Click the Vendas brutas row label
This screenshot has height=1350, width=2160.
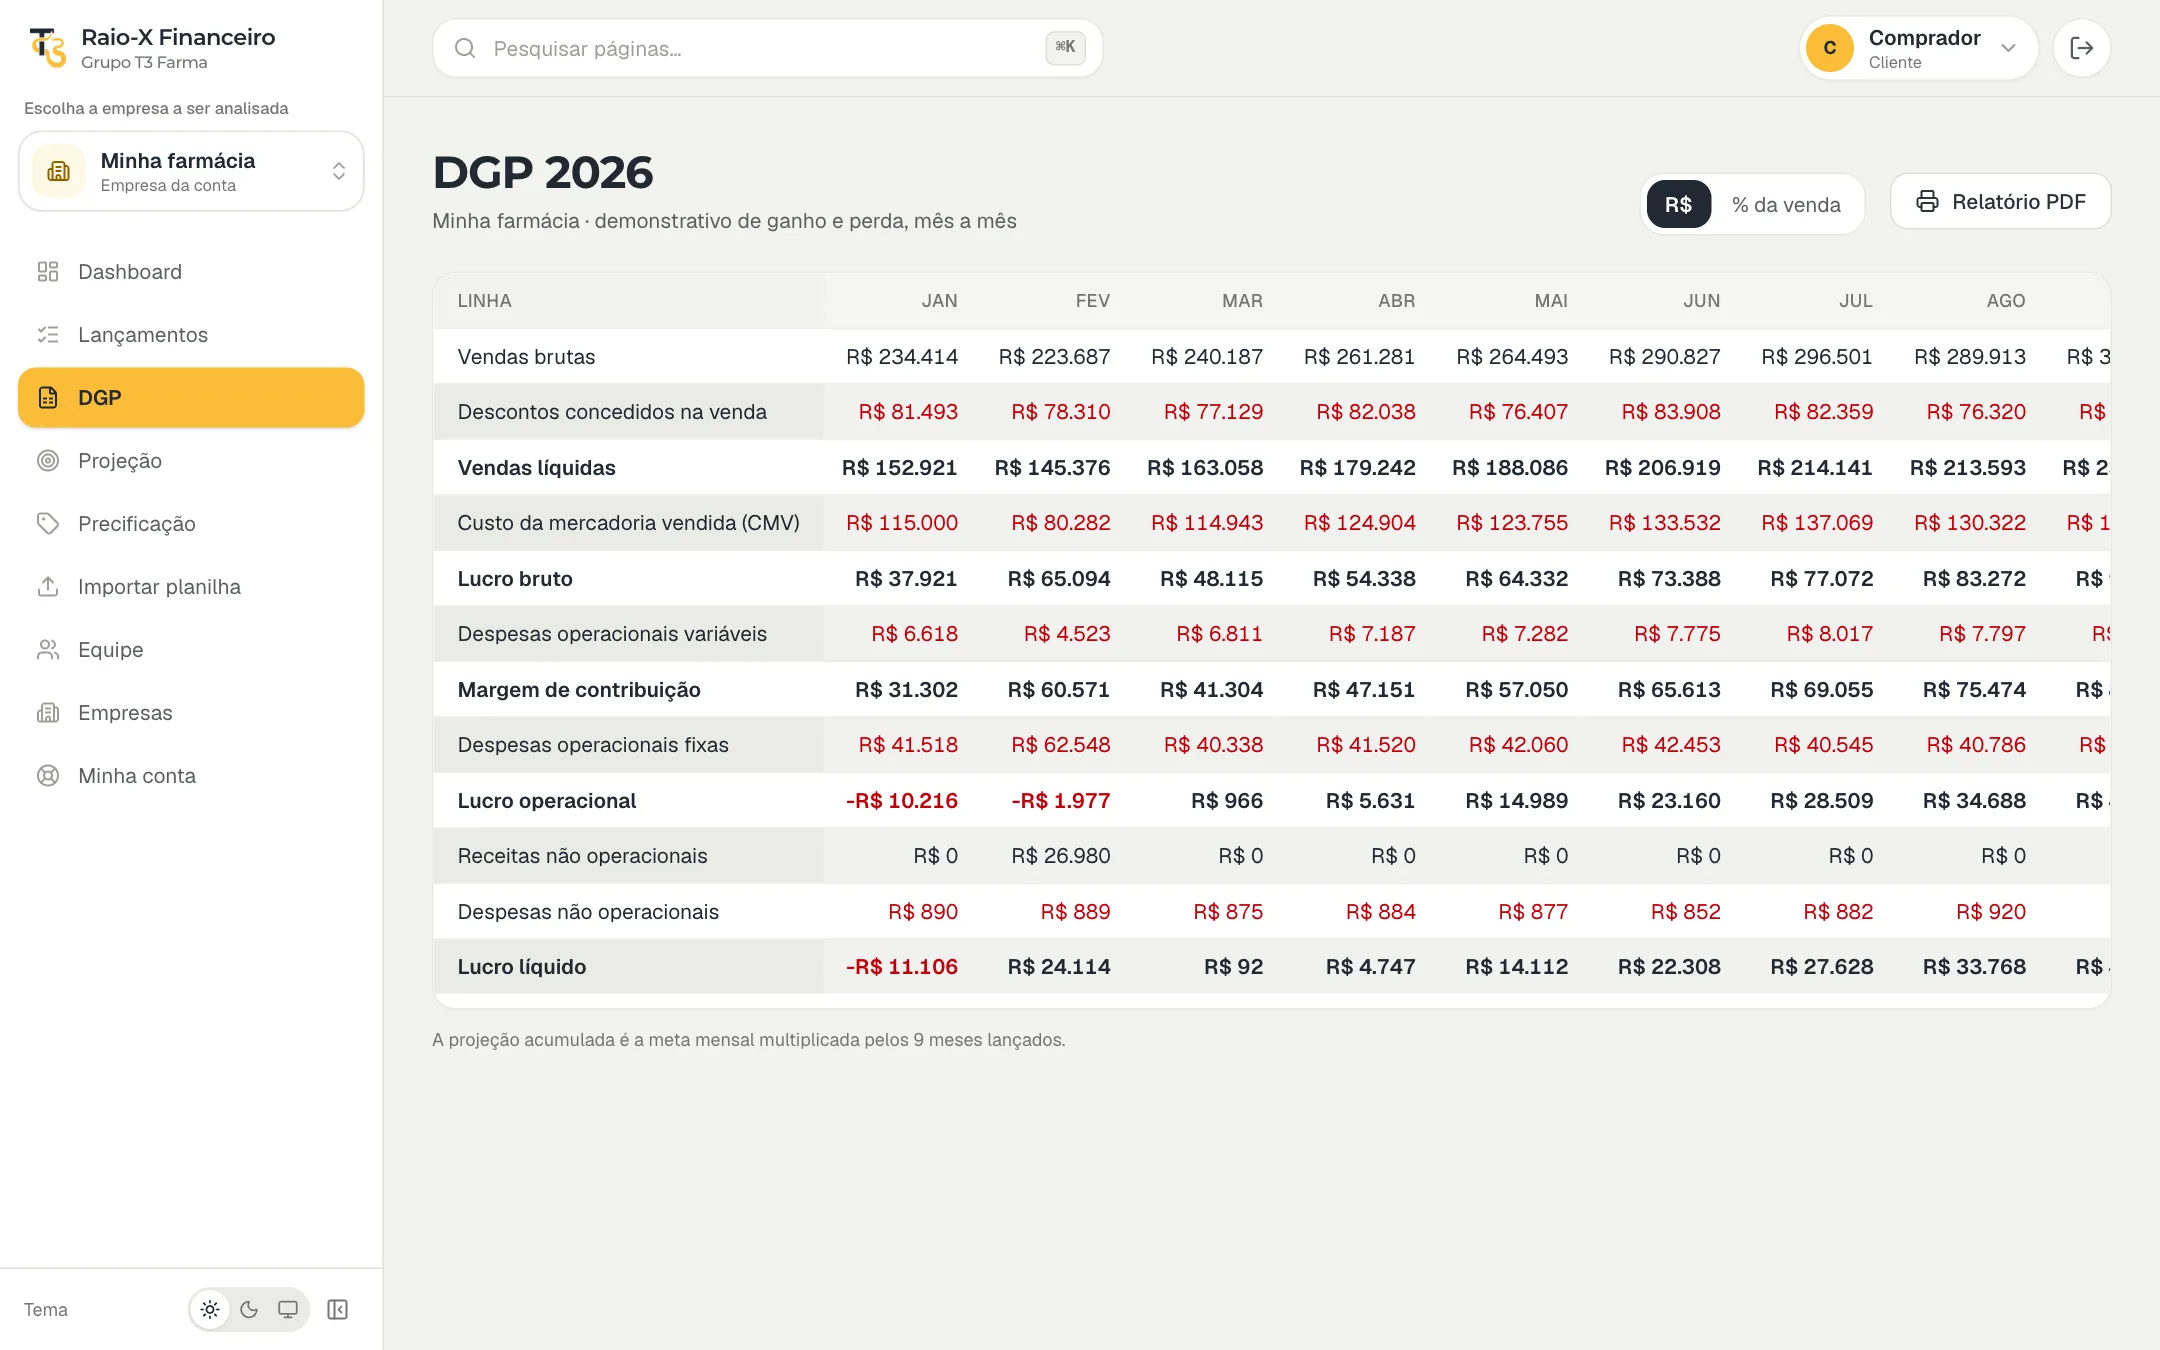pos(526,357)
